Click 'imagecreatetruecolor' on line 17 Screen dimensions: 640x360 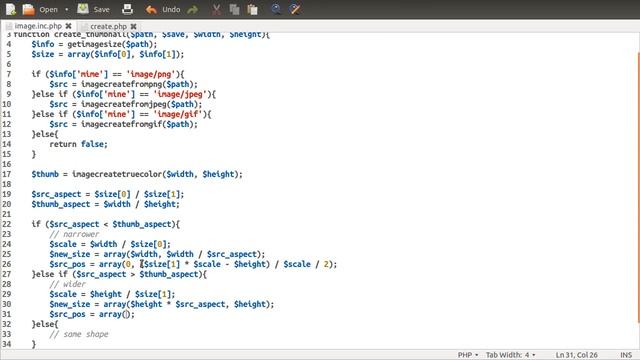point(117,174)
